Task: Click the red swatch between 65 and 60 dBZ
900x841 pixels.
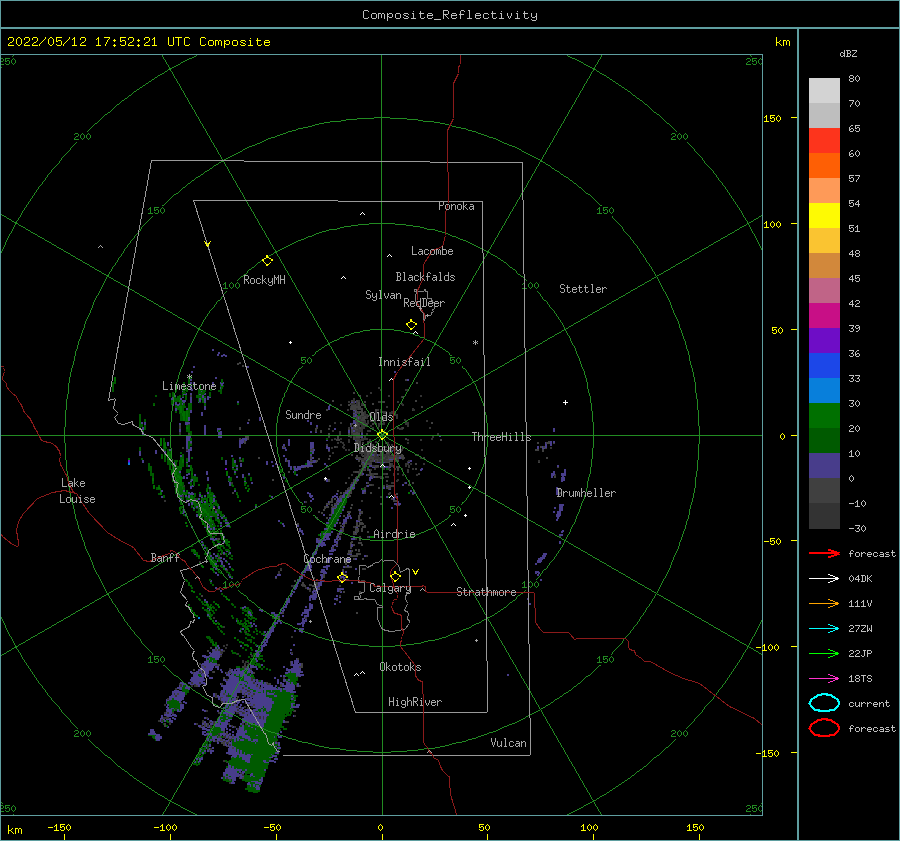Action: click(824, 140)
